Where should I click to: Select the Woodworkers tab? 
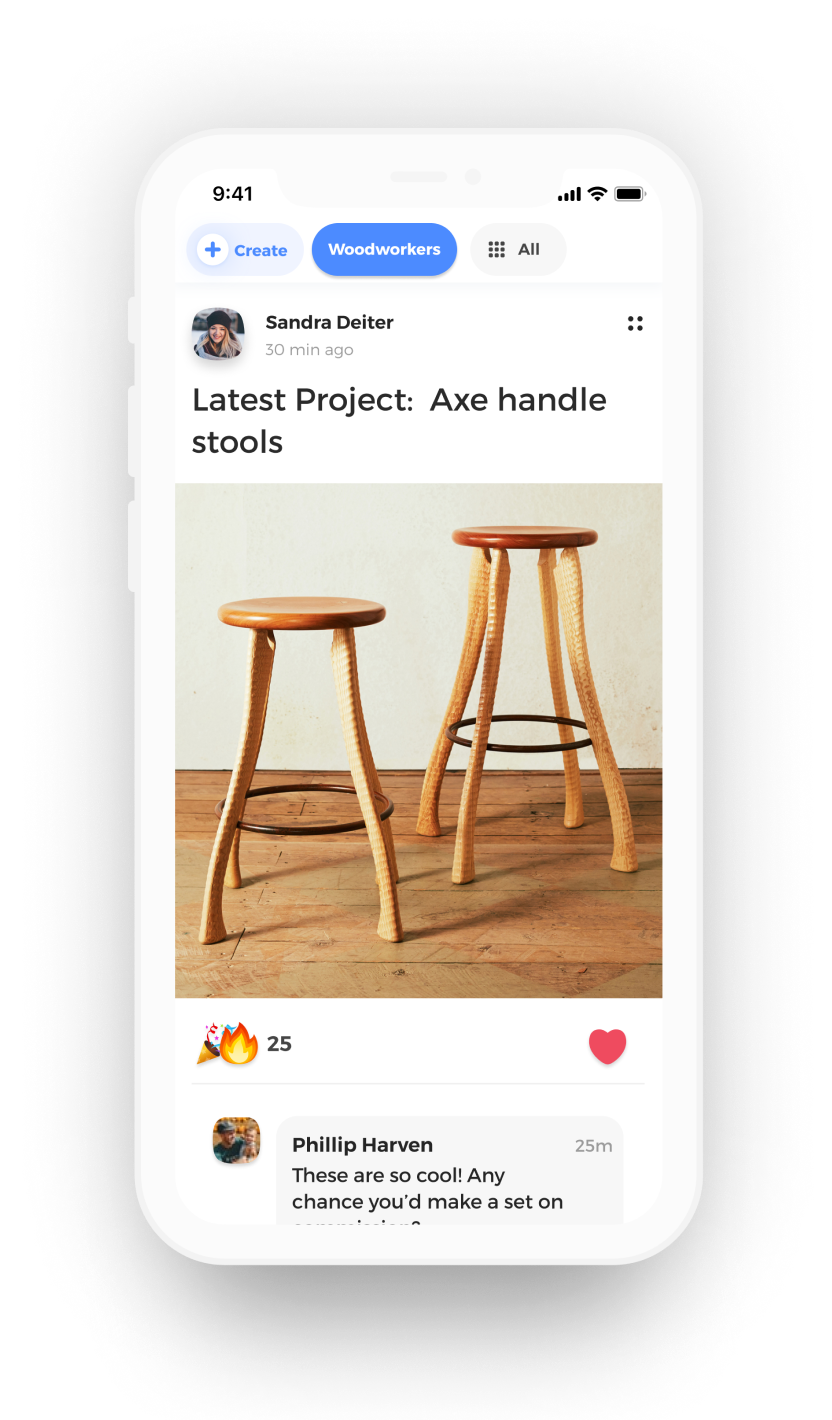coord(384,249)
